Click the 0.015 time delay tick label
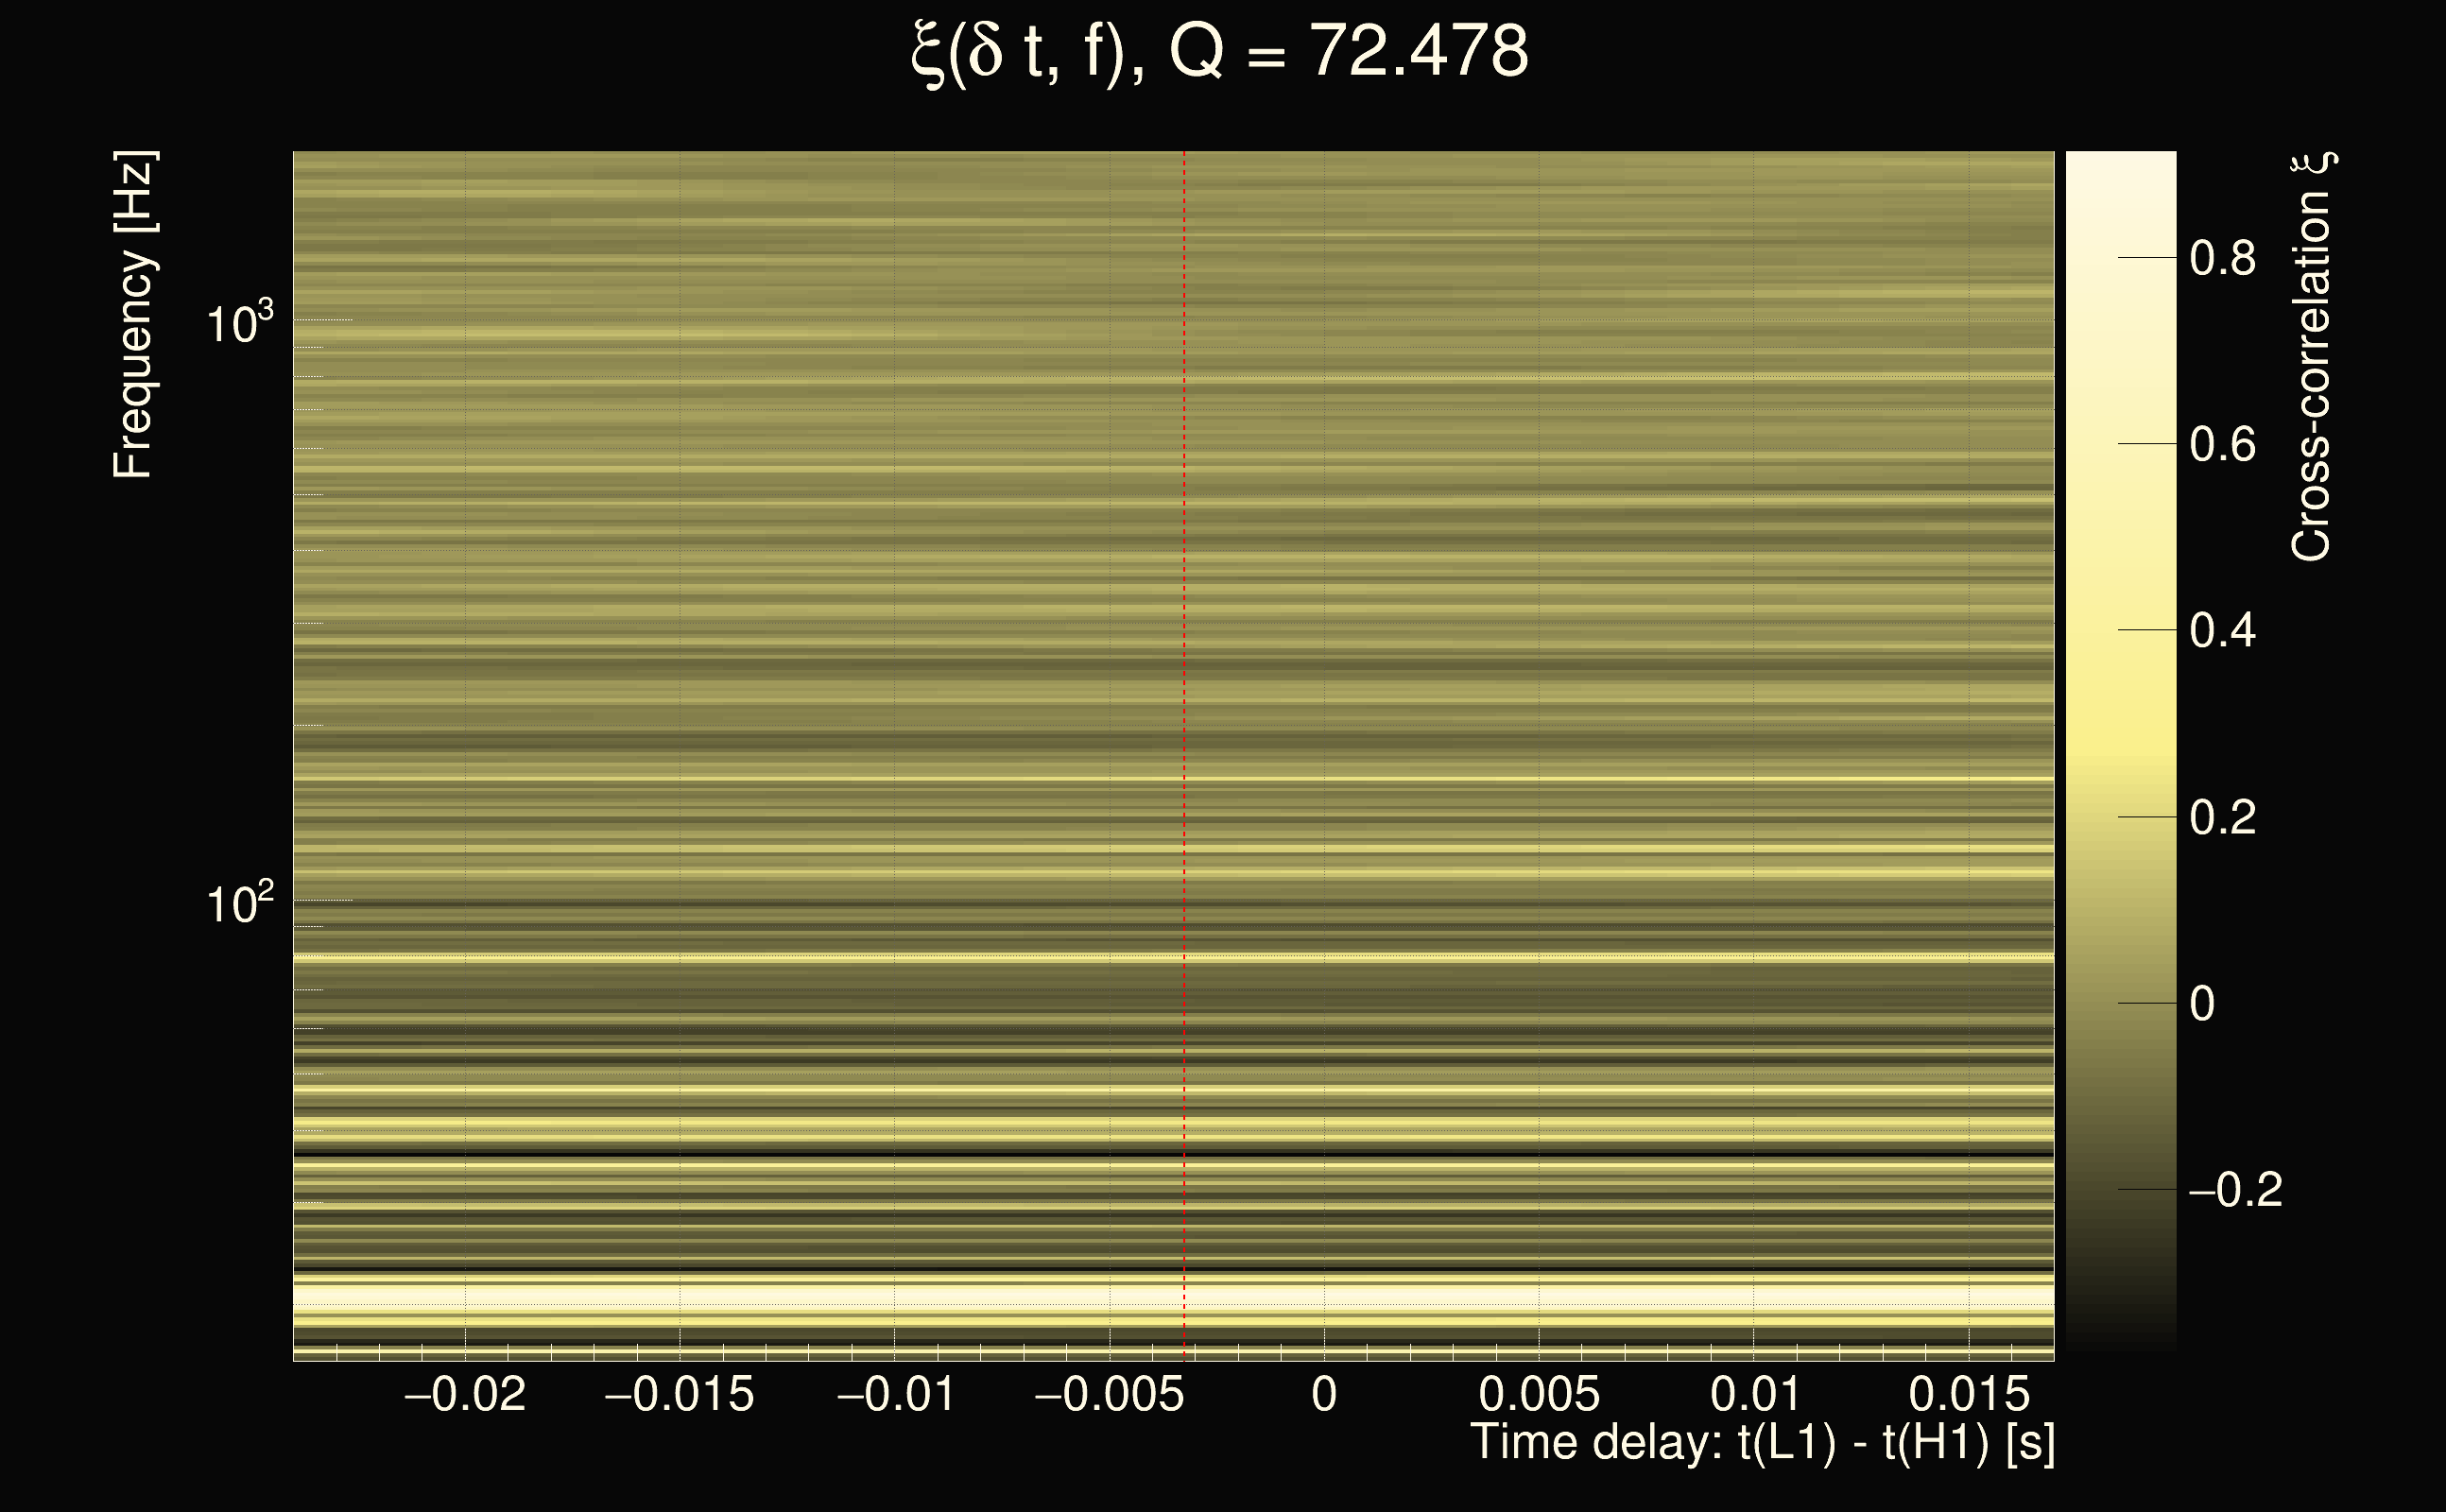This screenshot has height=1512, width=2446. pyautogui.click(x=1968, y=1394)
